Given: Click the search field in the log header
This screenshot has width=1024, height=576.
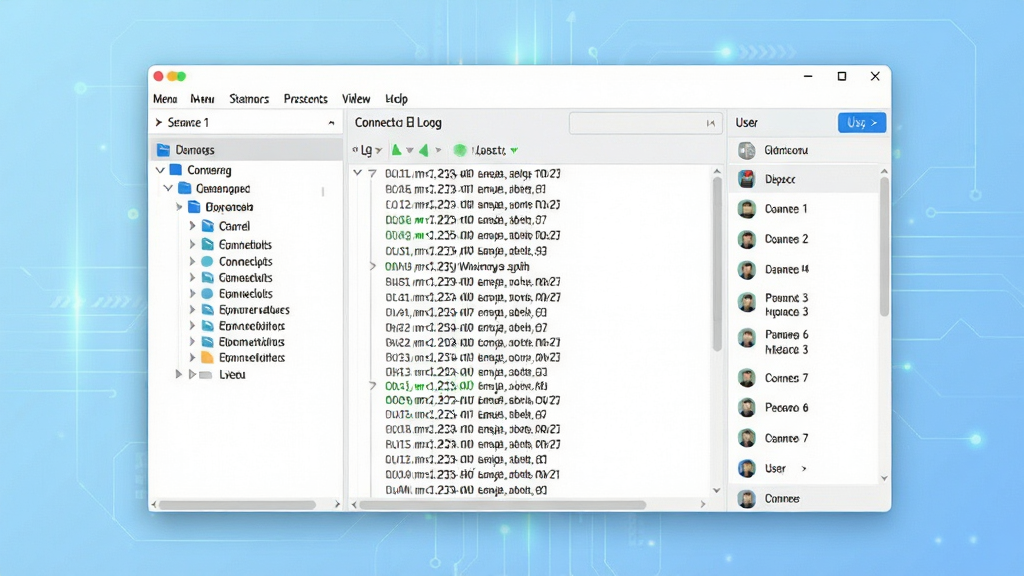Looking at the screenshot, I should [x=646, y=123].
